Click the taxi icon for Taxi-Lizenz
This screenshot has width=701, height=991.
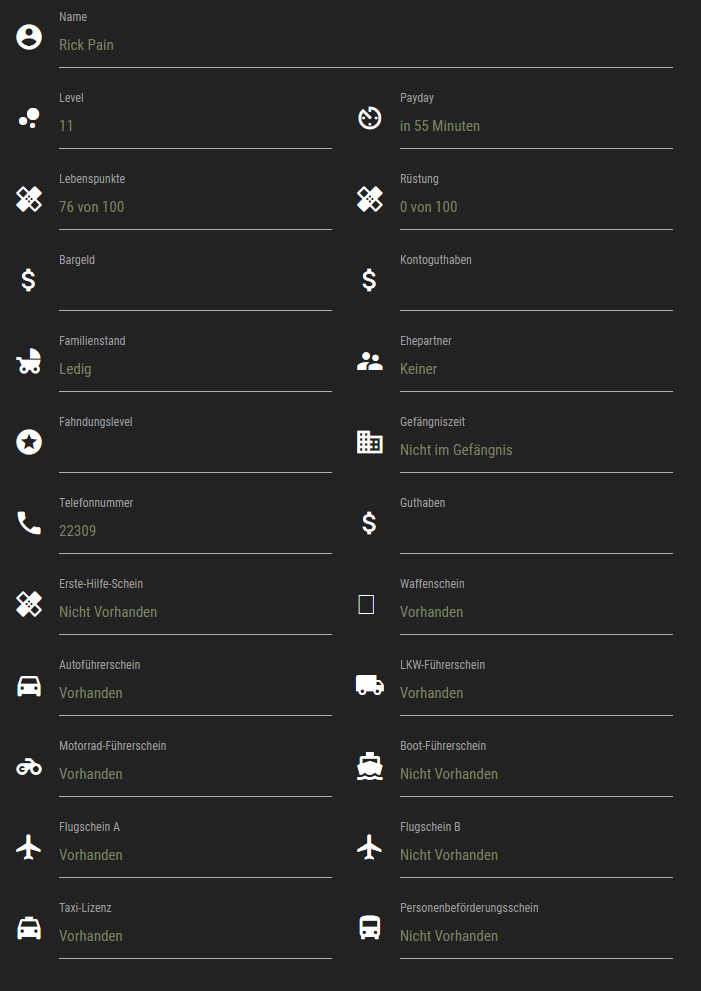pos(29,928)
